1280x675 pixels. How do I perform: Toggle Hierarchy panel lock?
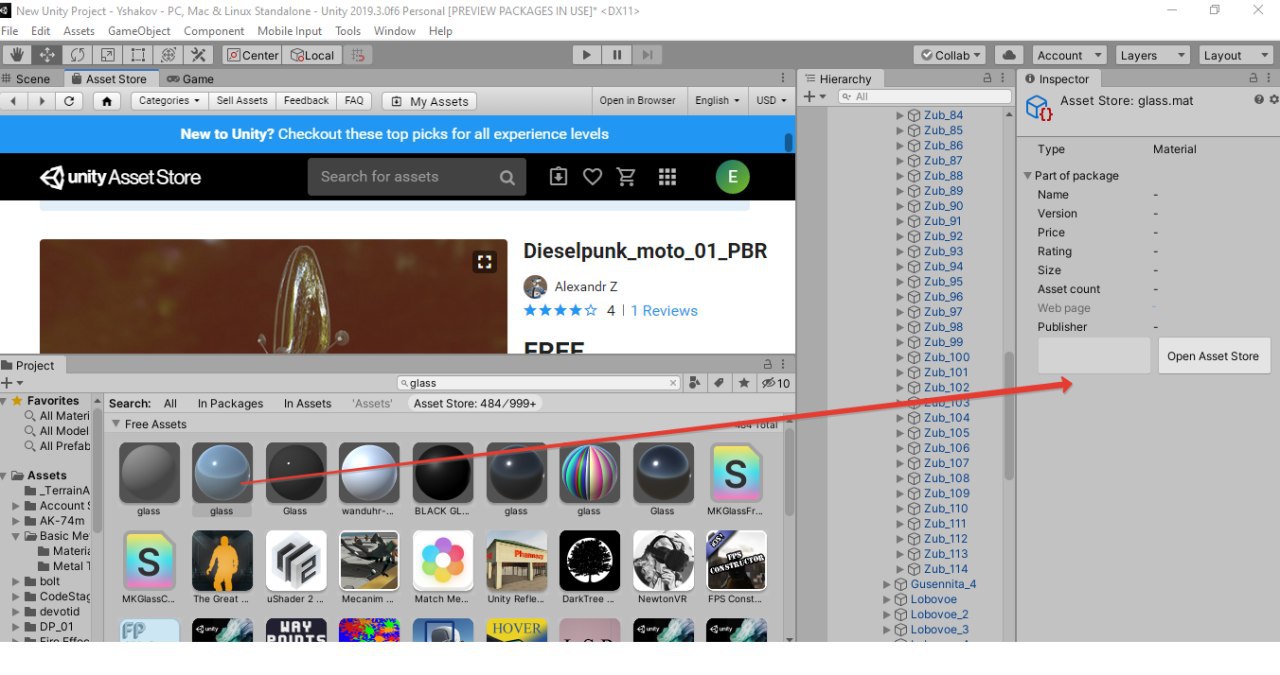click(x=987, y=78)
